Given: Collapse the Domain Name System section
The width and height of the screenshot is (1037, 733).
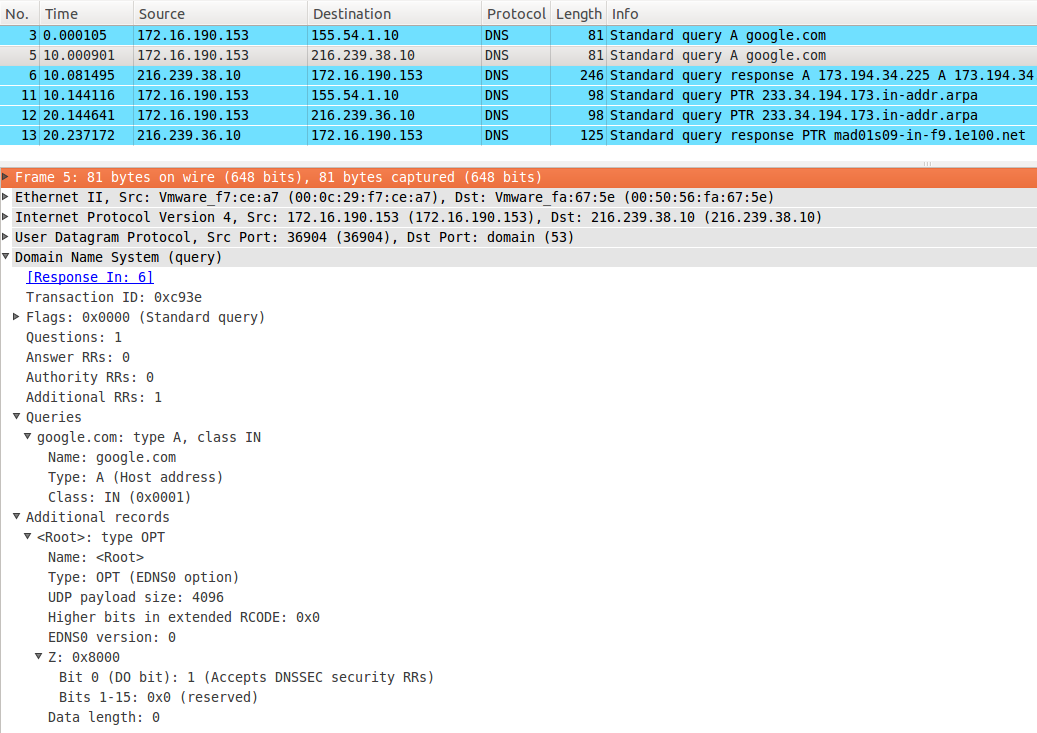Looking at the screenshot, I should point(6,256).
